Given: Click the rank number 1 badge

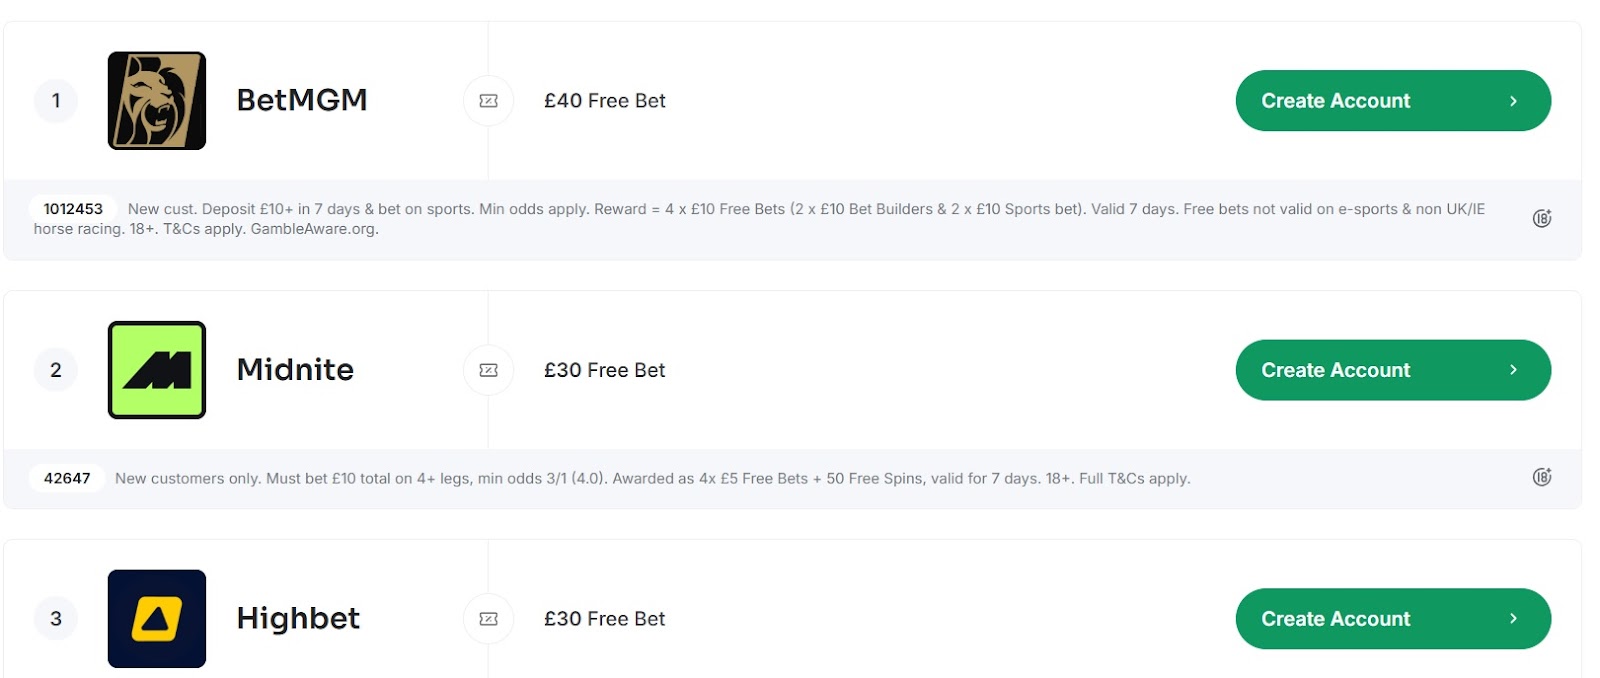Looking at the screenshot, I should [x=56, y=101].
